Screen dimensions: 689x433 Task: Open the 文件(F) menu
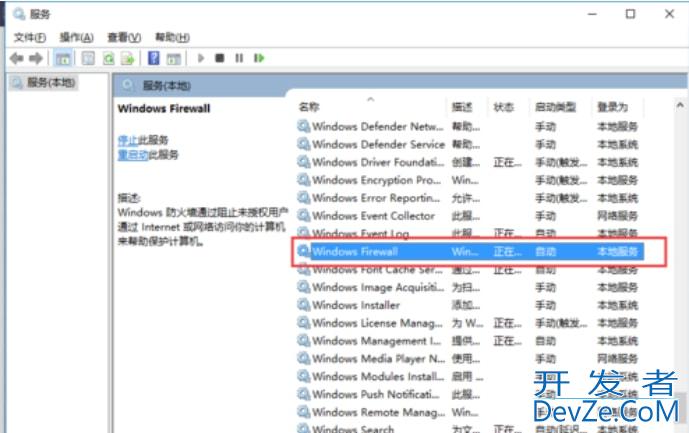29,37
